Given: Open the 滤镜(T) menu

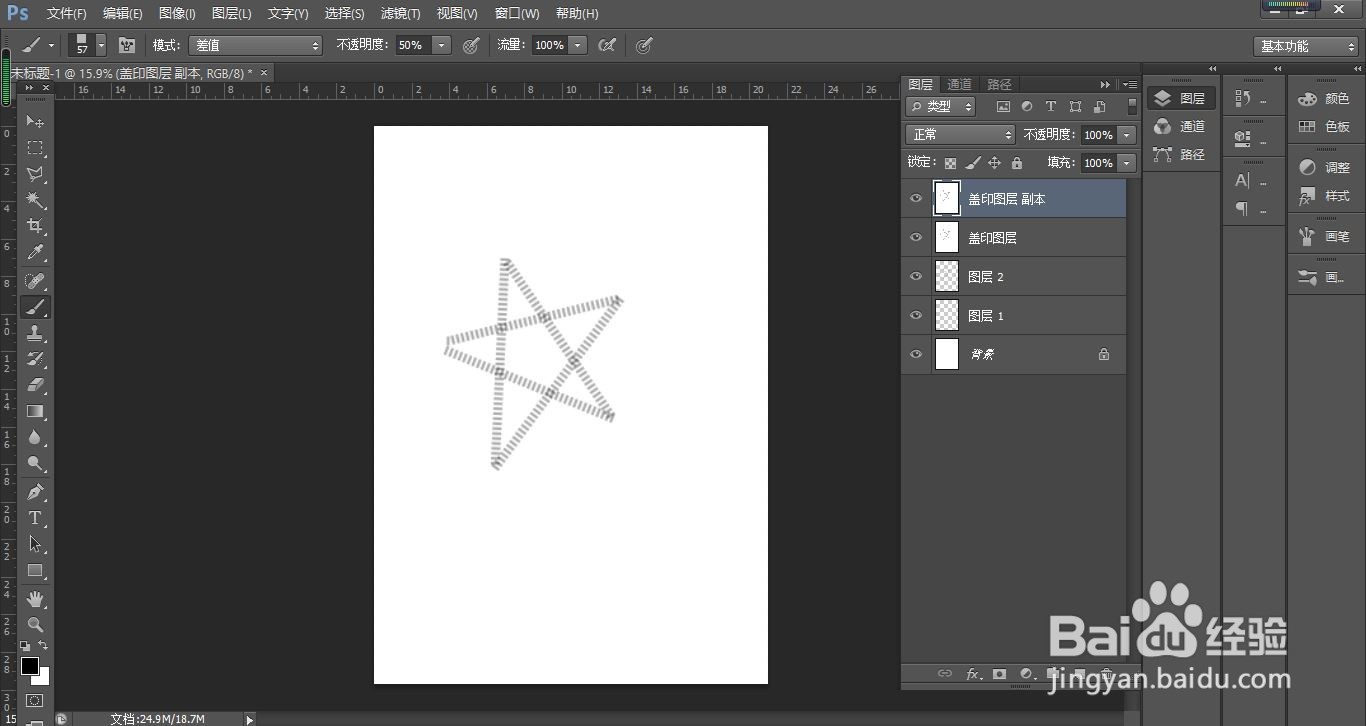Looking at the screenshot, I should pyautogui.click(x=400, y=14).
